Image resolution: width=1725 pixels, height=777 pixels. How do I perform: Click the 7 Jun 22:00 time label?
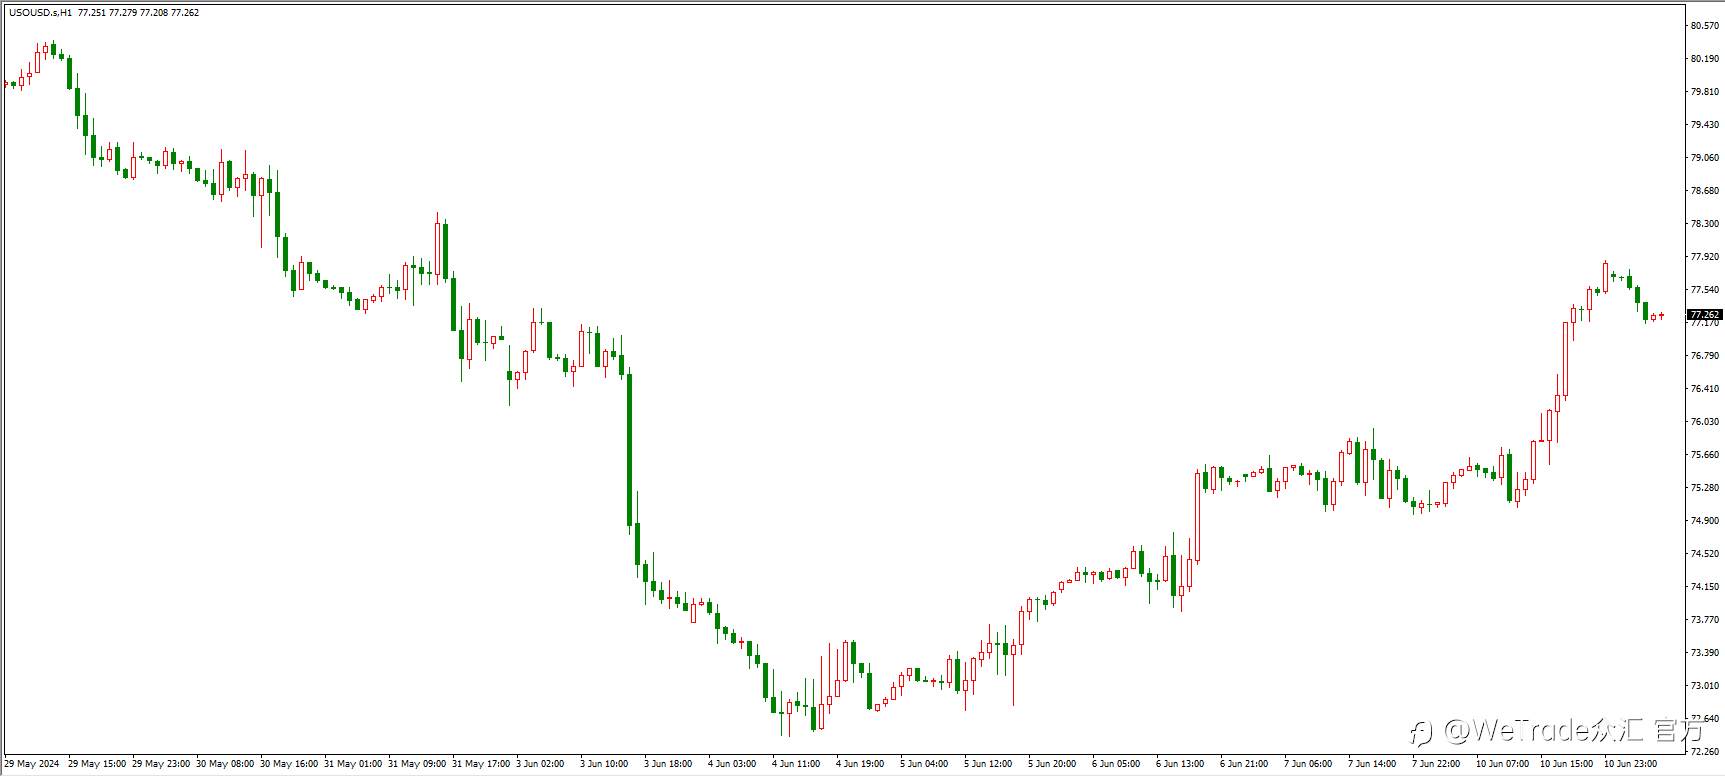[1436, 764]
